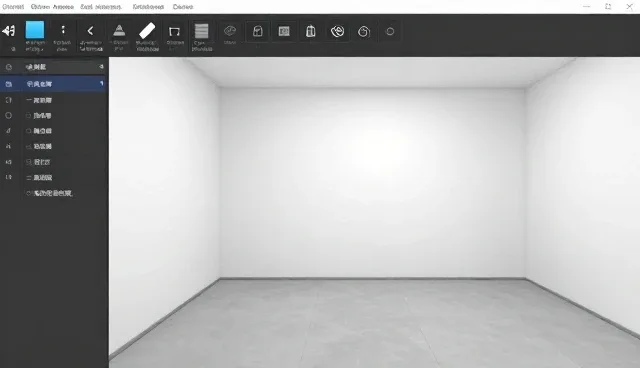The height and width of the screenshot is (368, 640).
Task: Click the gray stacked-lines panel icon
Action: pos(202,31)
